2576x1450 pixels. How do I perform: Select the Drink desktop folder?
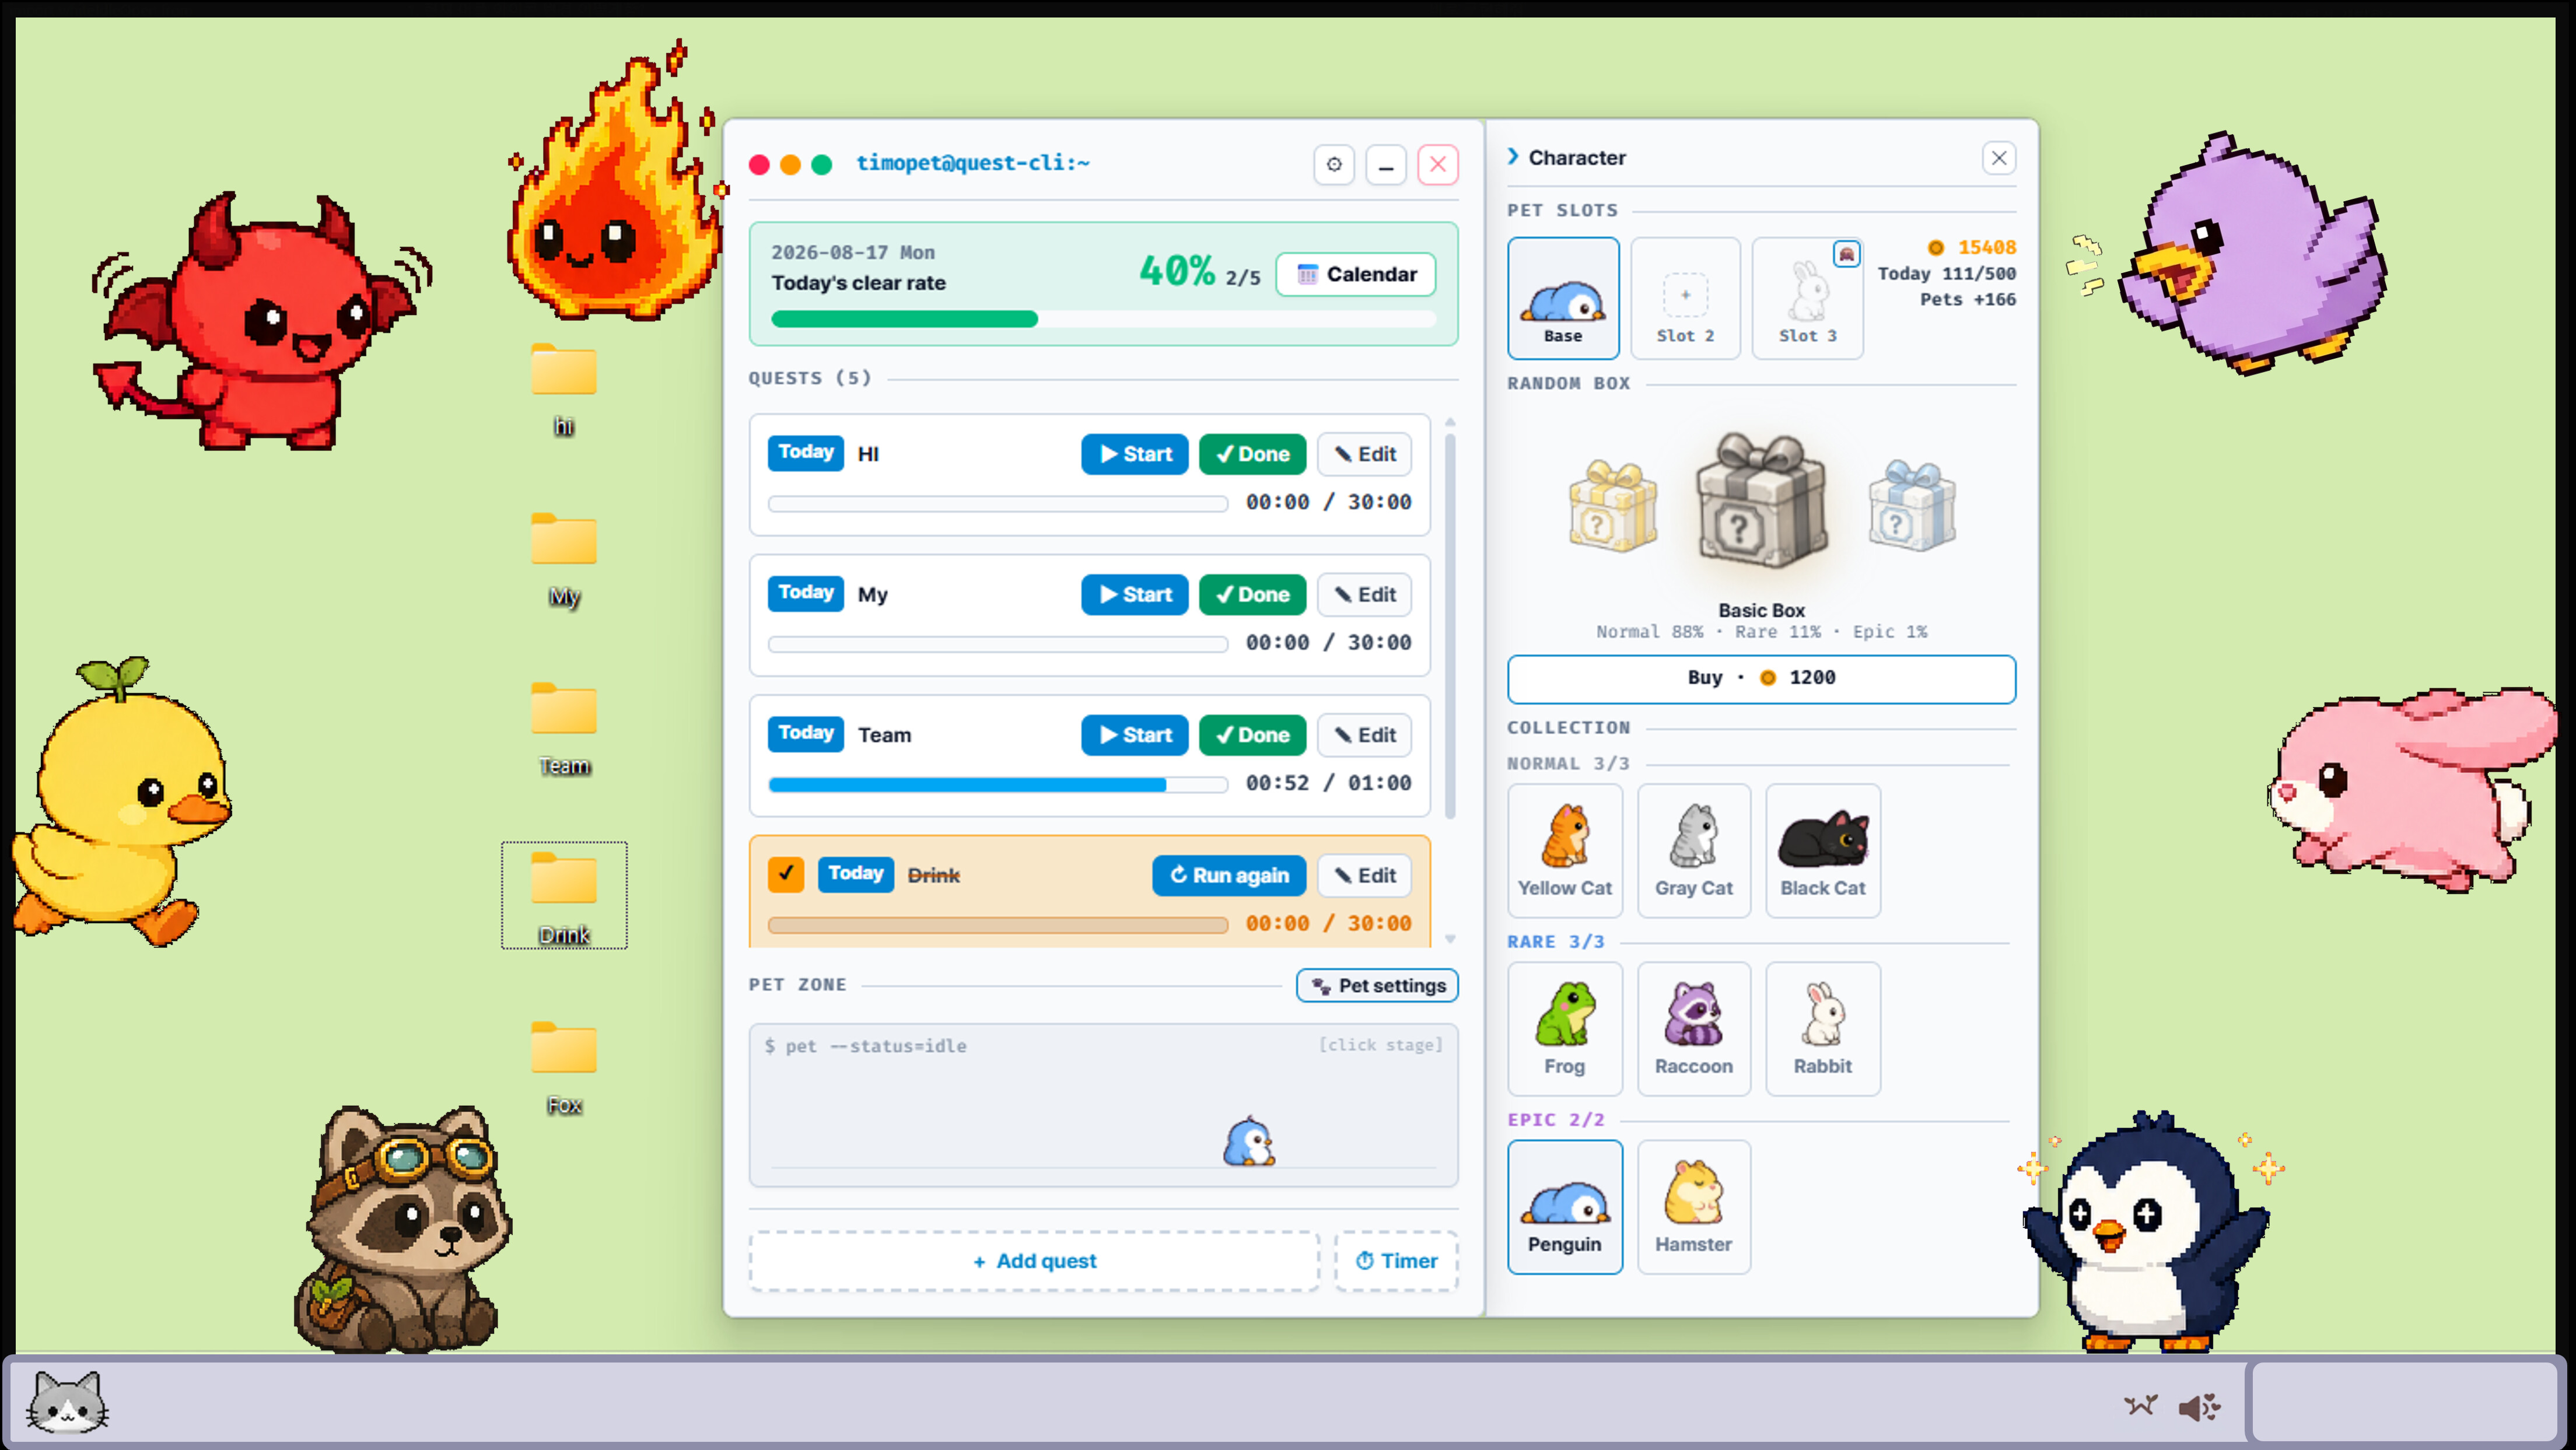point(564,896)
